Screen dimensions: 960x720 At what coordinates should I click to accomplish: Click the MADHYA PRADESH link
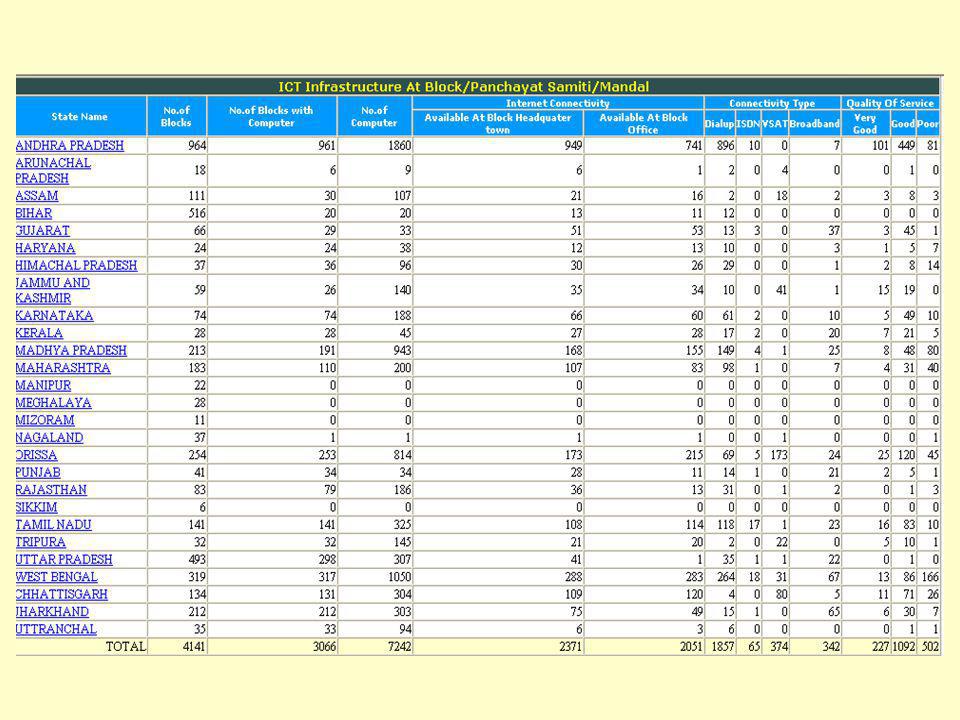tap(71, 351)
